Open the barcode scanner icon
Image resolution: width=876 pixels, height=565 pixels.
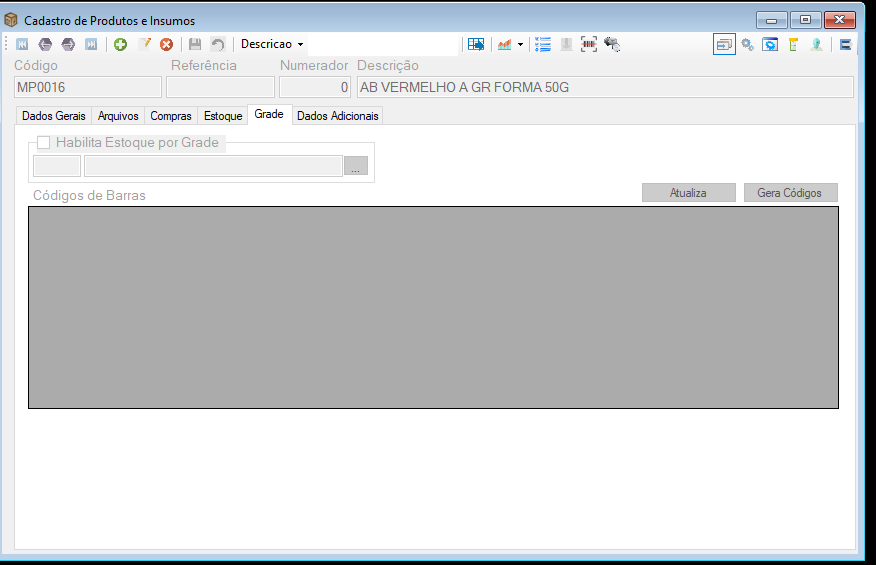[589, 44]
